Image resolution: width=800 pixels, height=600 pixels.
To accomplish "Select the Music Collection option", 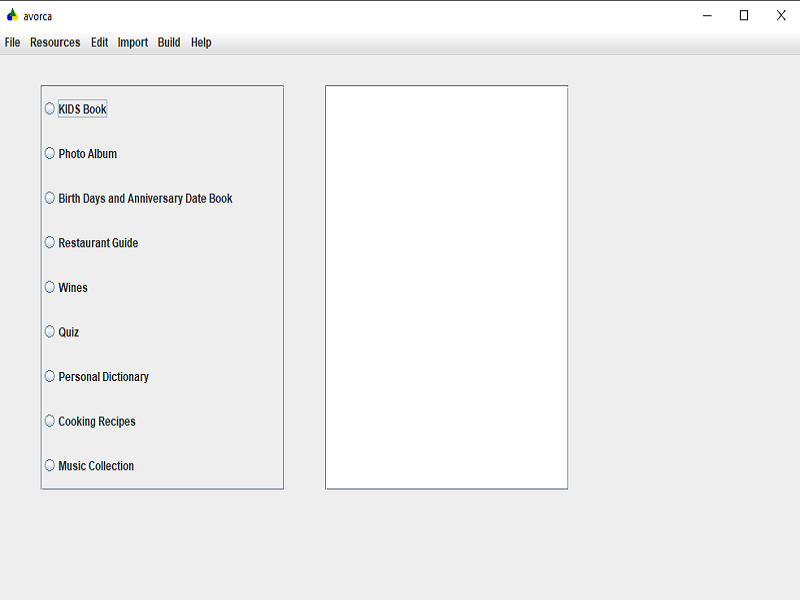I will (49, 465).
